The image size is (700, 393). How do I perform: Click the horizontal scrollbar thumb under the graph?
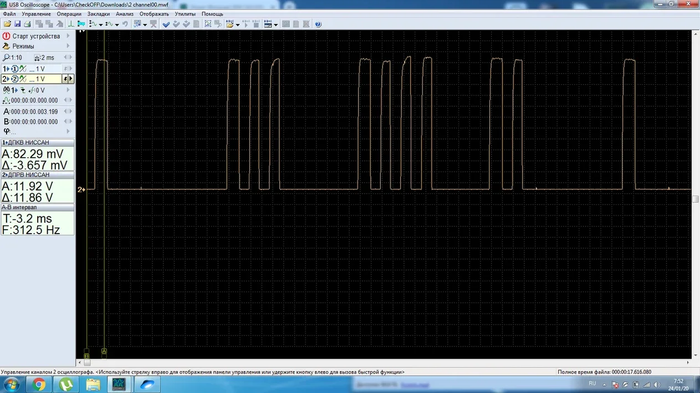[87, 363]
